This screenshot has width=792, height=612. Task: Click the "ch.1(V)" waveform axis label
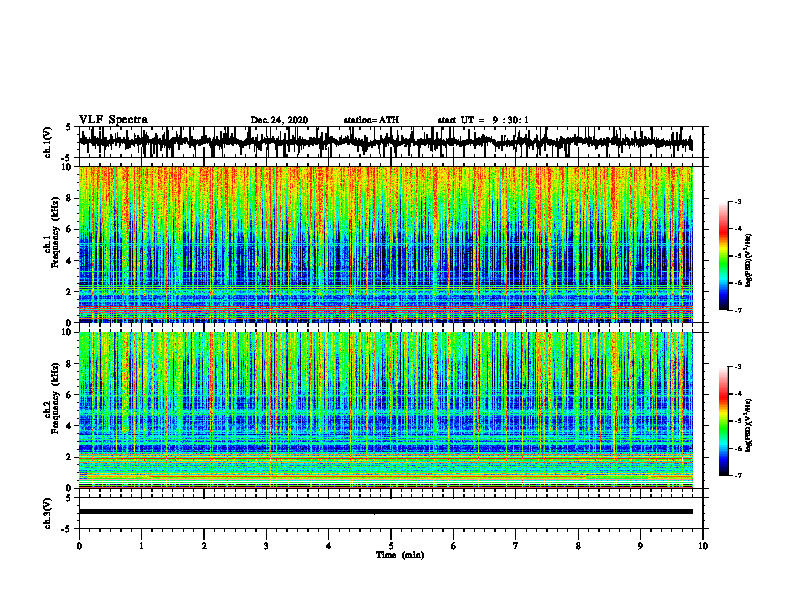pos(48,142)
